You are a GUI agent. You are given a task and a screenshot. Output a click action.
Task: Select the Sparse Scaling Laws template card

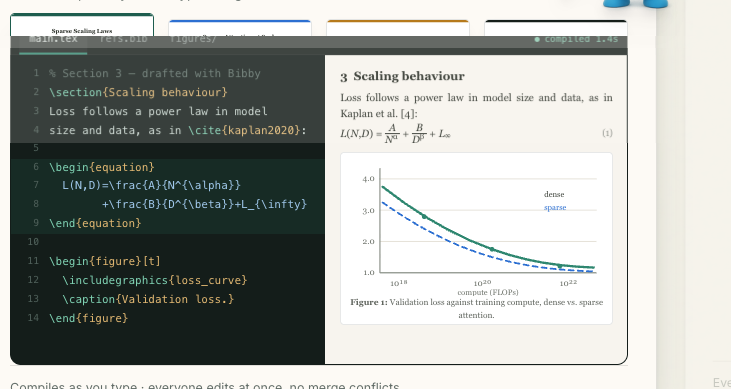tap(82, 26)
